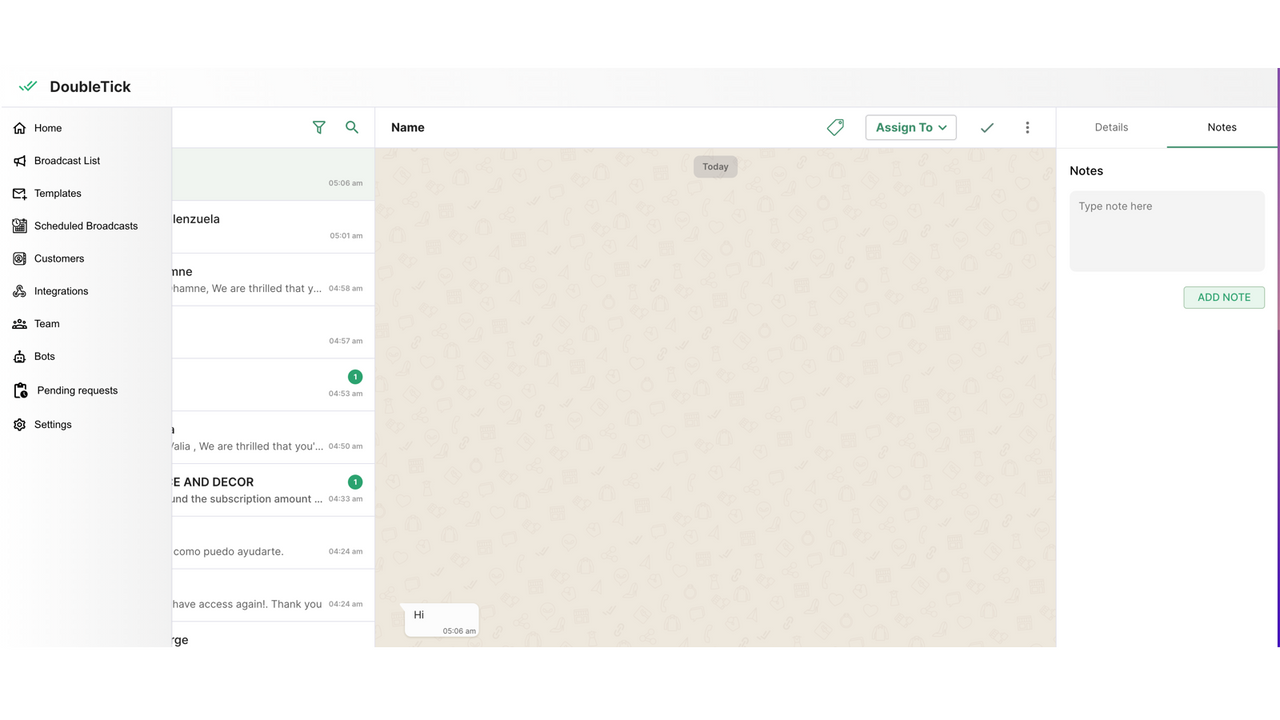The image size is (1280, 720).
Task: Open the chat ending in 'lenzuela'
Action: (x=273, y=227)
